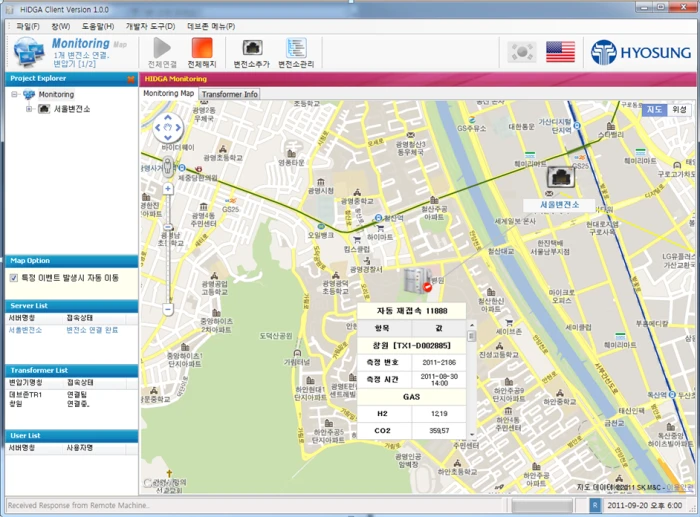Screen dimensions: 700x517
Task: Toggle 특정 이벤트 발생시 자동 이동 checkbox
Action: coord(14,278)
